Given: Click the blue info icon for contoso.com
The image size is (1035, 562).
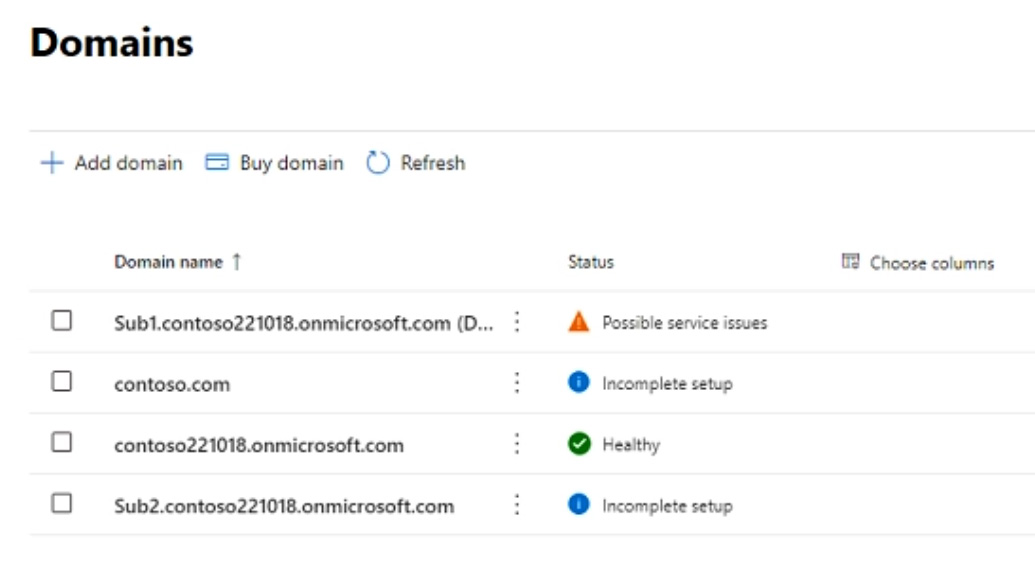Looking at the screenshot, I should [x=578, y=383].
